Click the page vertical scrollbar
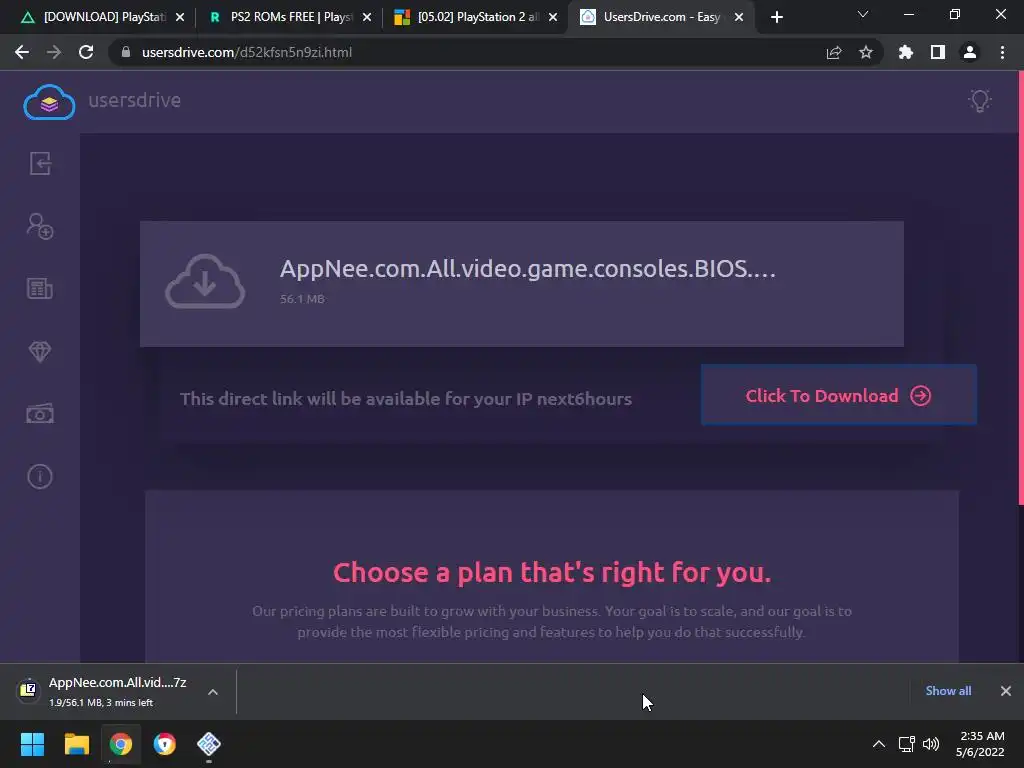This screenshot has height=768, width=1024. [x=1020, y=287]
